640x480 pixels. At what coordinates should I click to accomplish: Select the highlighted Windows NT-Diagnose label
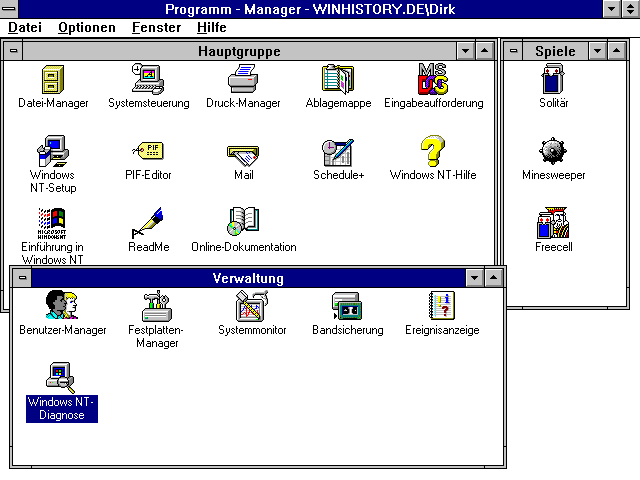tap(62, 409)
